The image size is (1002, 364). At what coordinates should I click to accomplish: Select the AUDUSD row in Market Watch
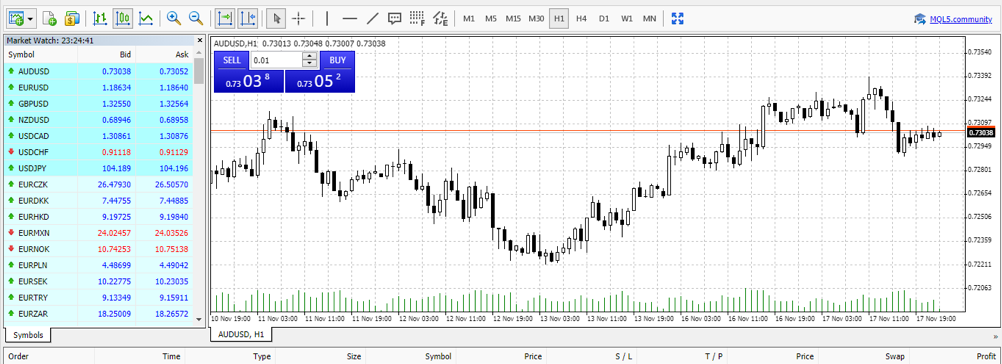(99, 72)
